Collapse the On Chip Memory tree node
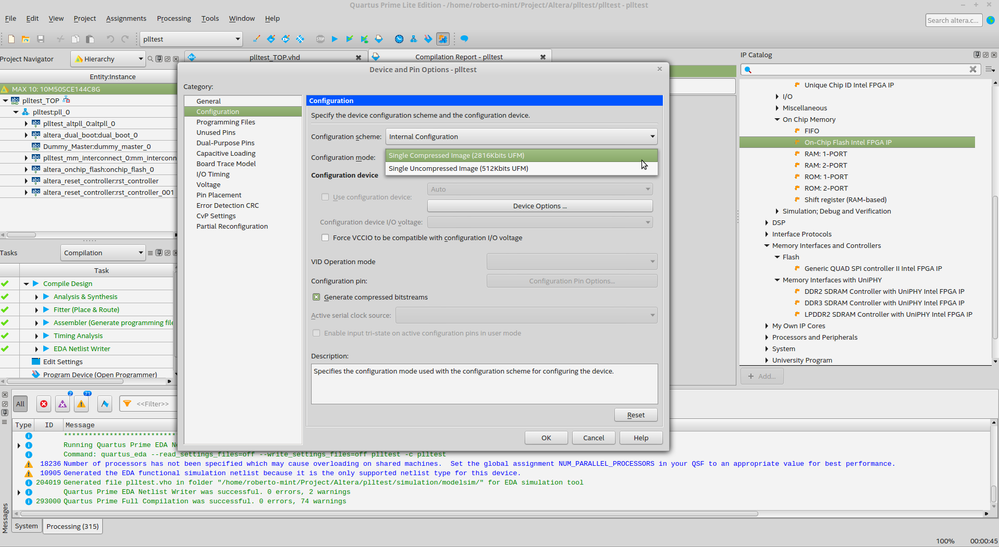Screen dimensions: 999x547 coord(778,119)
